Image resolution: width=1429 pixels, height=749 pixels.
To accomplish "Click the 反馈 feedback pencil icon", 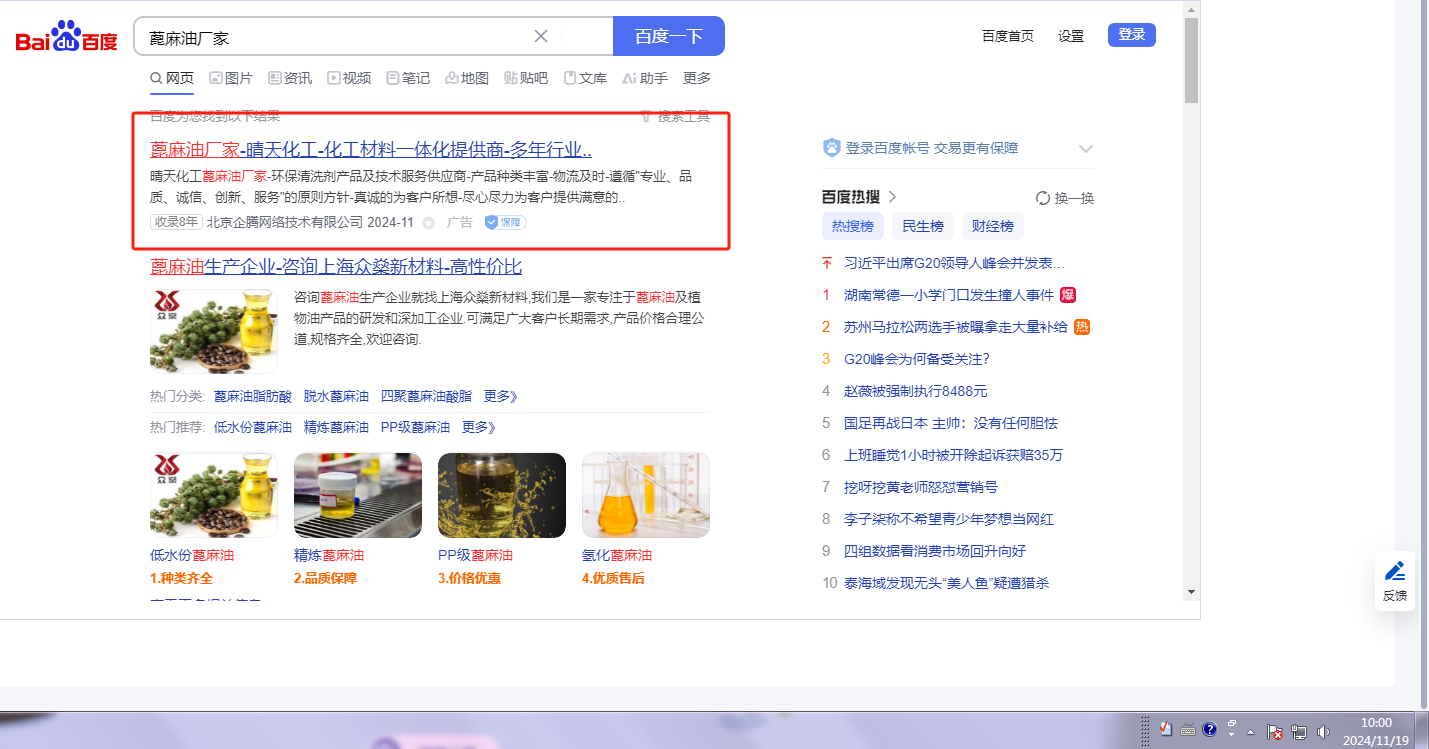I will [1395, 571].
